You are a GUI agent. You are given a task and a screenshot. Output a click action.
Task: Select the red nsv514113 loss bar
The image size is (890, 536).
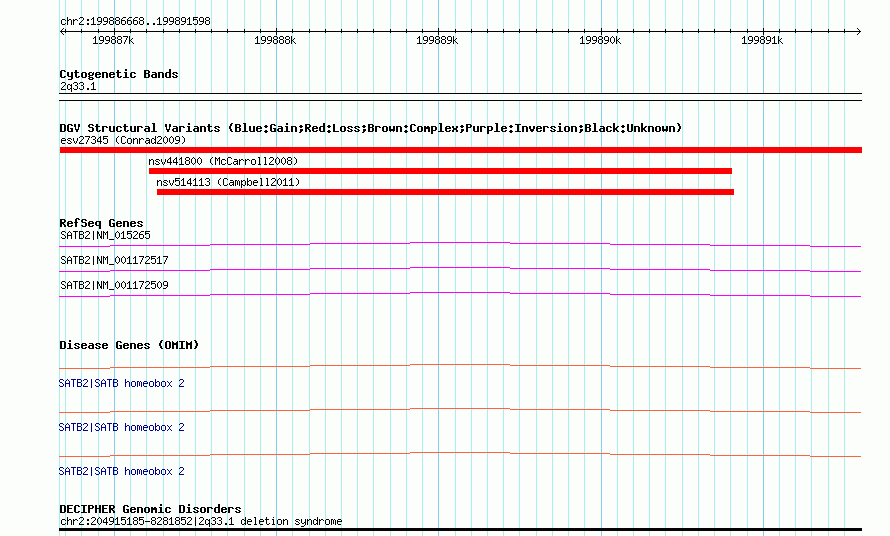(x=446, y=192)
